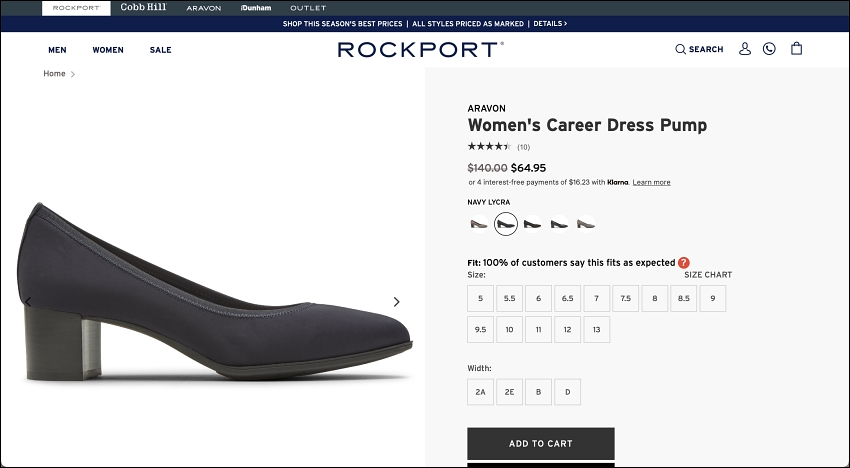Screen dimensions: 850x468
Task: Show next product image arrow
Action: pyautogui.click(x=396, y=302)
